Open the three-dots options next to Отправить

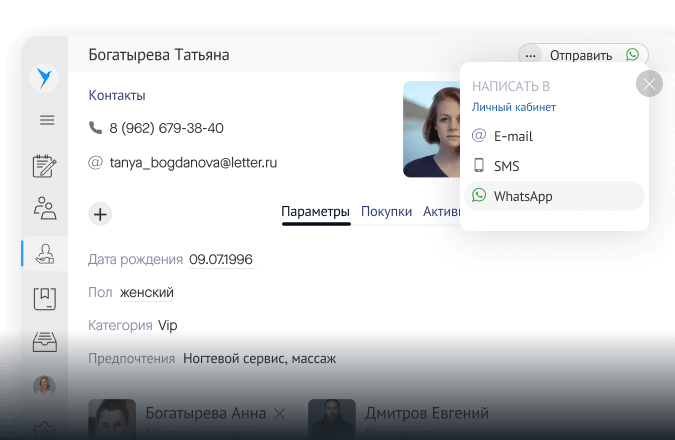(530, 55)
